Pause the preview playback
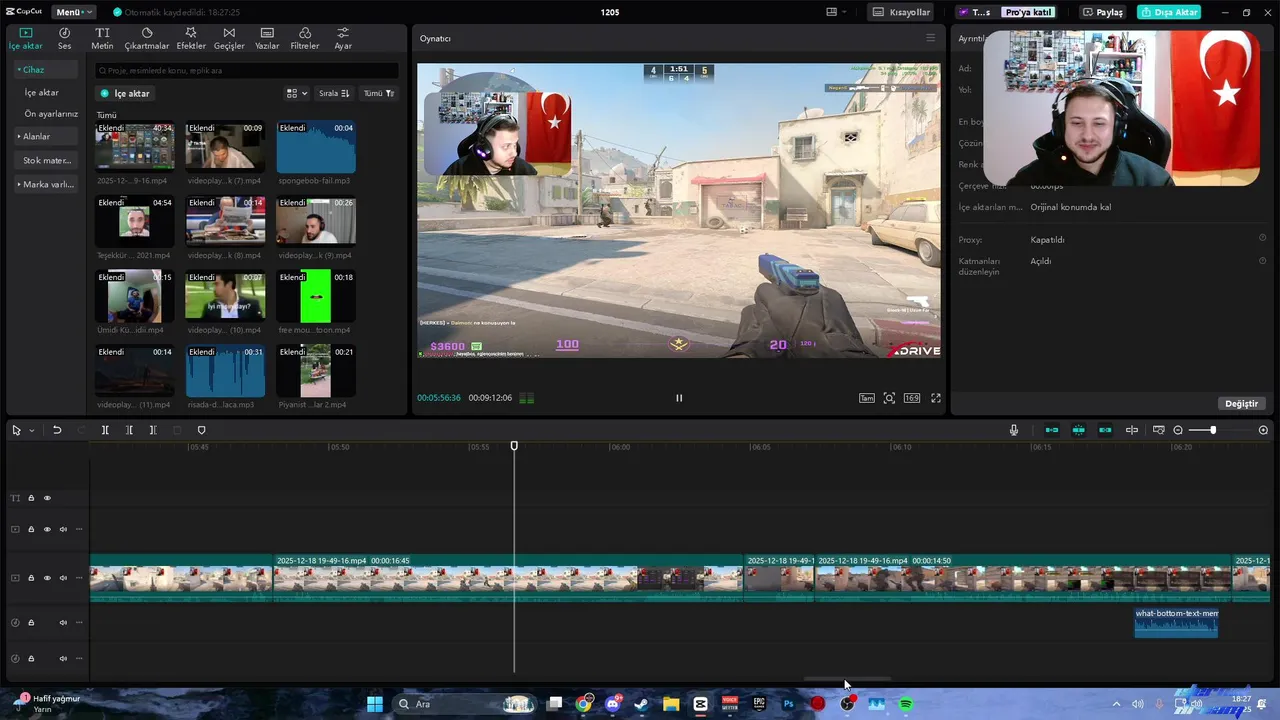Viewport: 1280px width, 720px height. [x=679, y=398]
